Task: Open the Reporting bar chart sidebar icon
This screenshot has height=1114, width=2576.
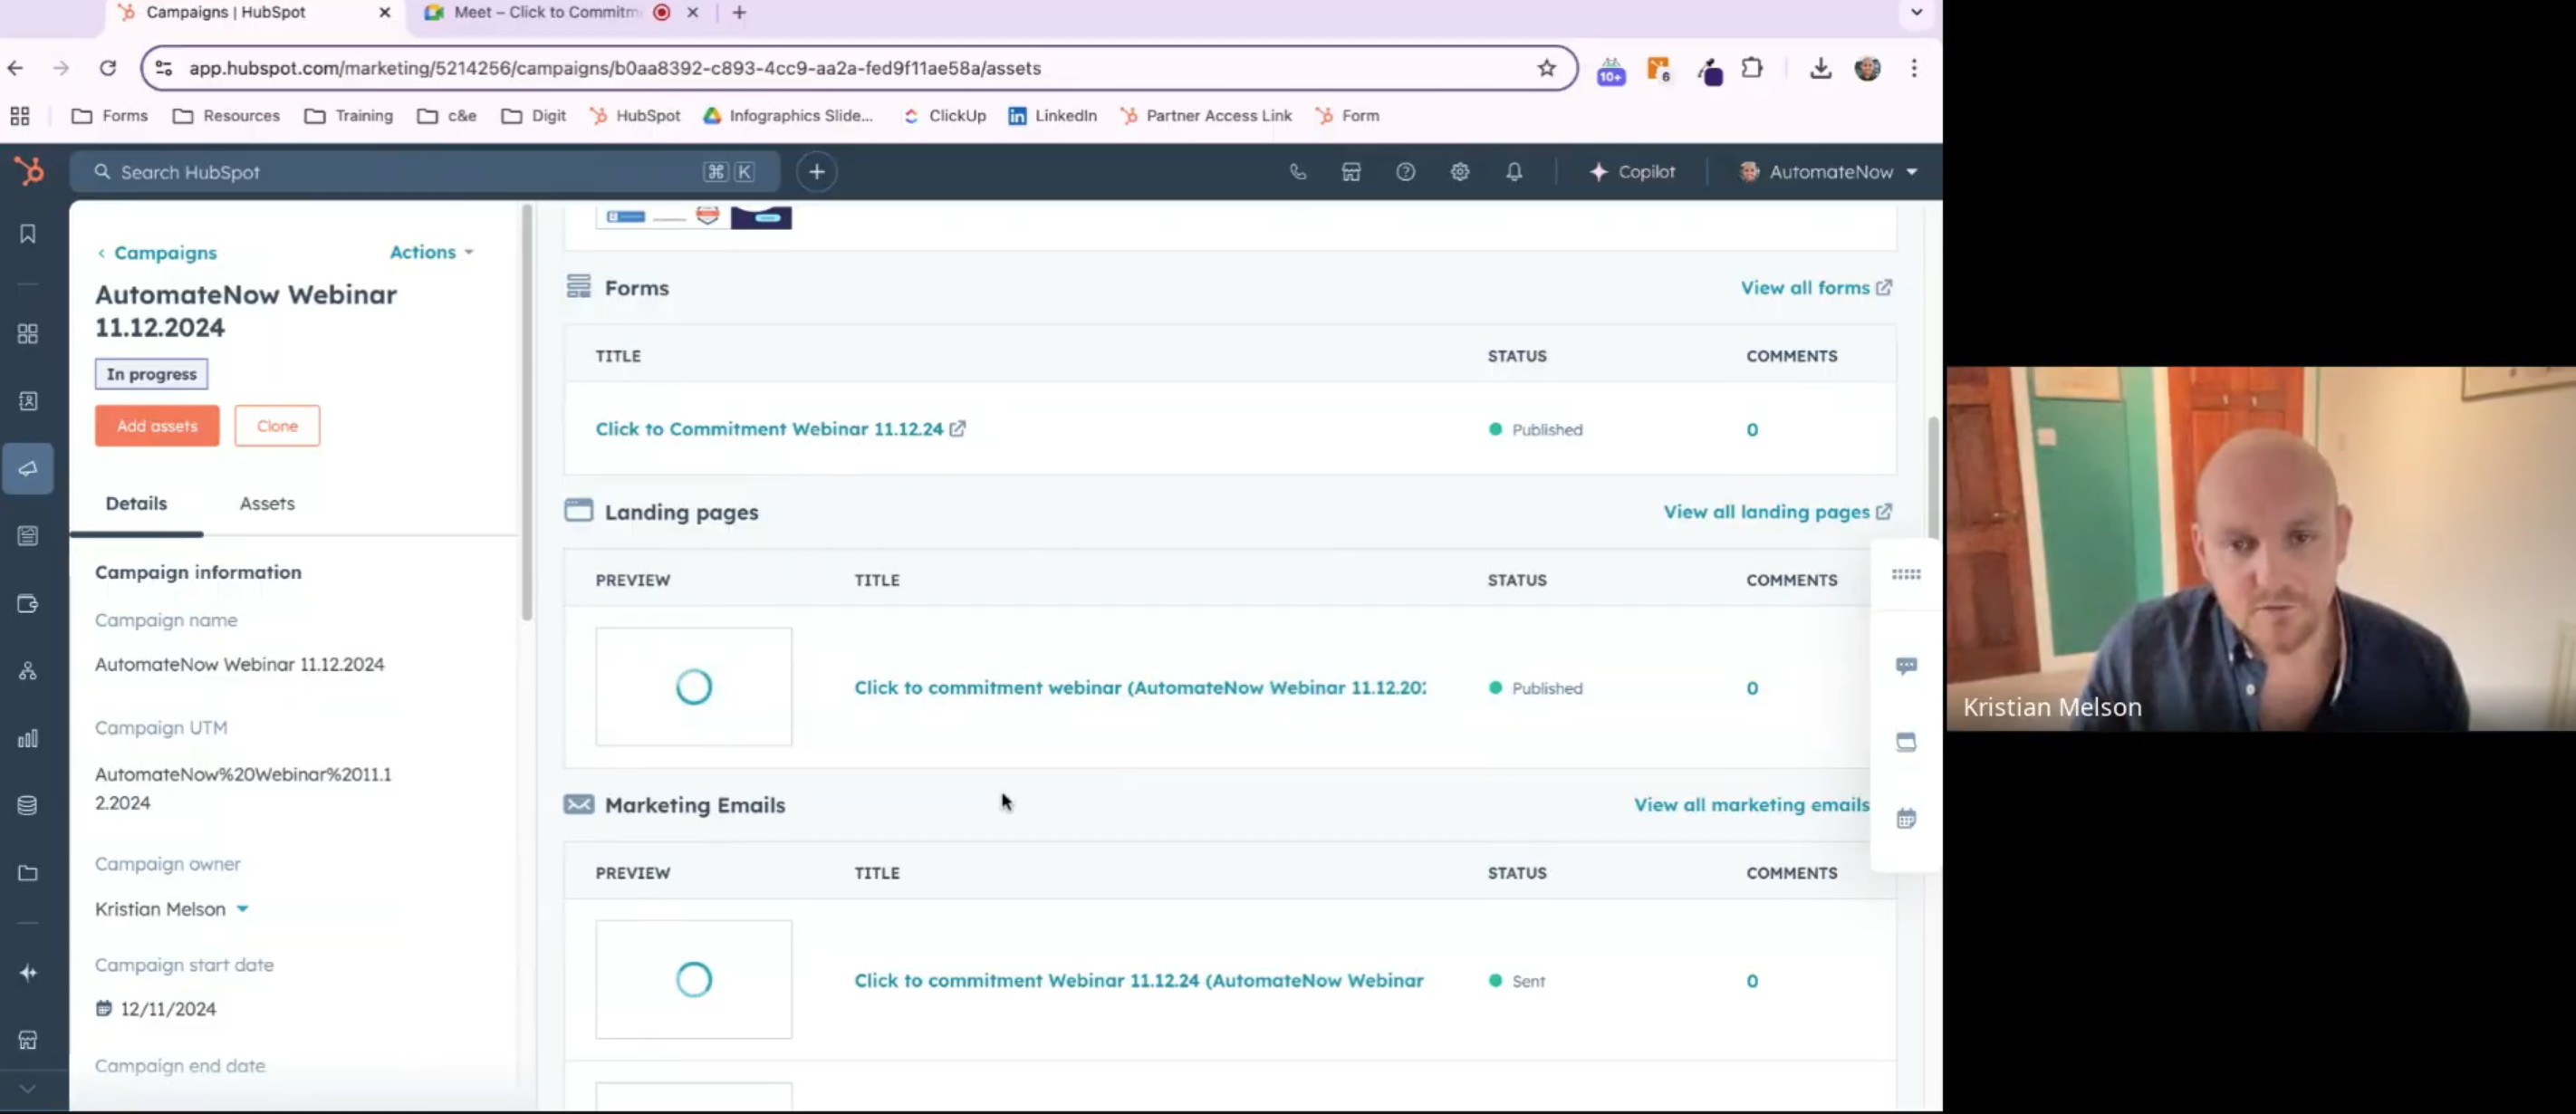Action: click(x=28, y=739)
